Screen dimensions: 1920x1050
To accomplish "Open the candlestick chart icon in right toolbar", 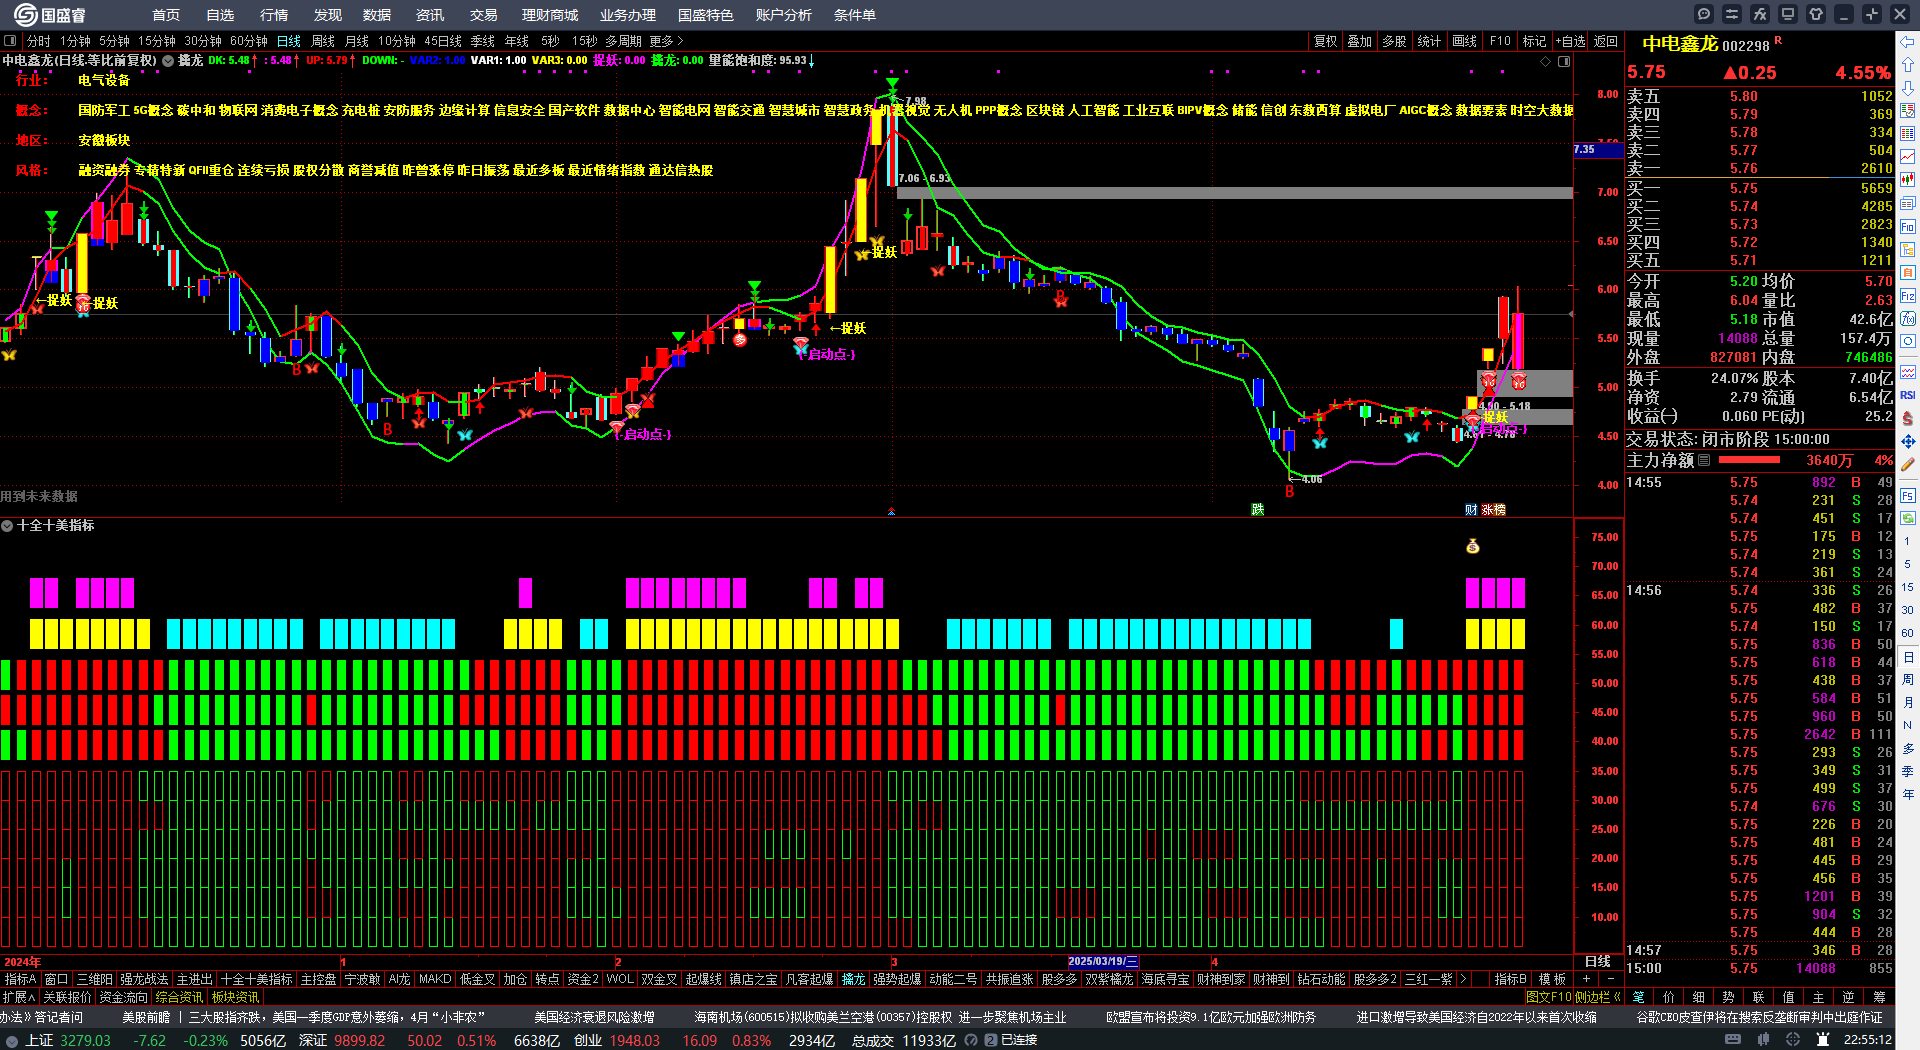I will point(1908,180).
